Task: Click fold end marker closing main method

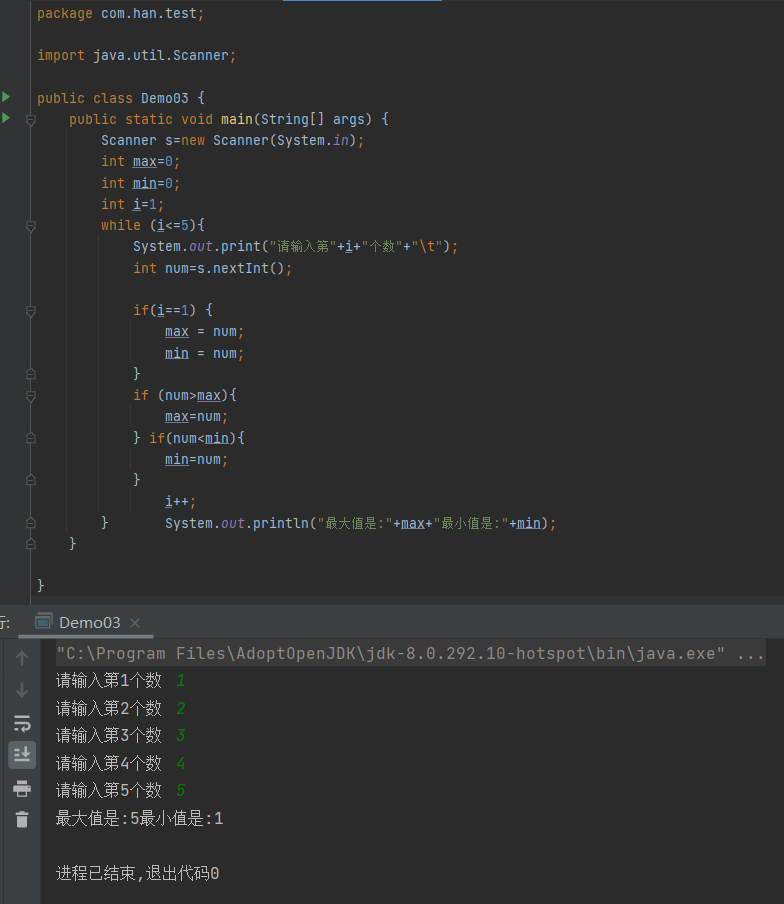Action: [31, 544]
